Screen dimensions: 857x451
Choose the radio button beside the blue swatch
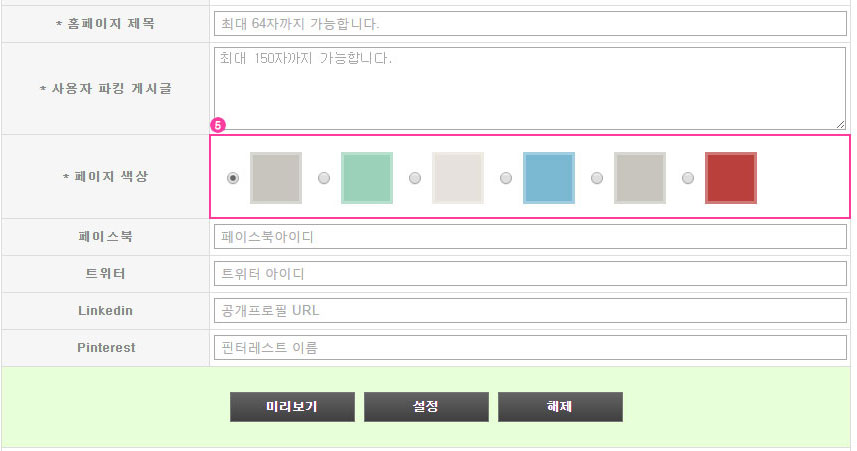506,178
